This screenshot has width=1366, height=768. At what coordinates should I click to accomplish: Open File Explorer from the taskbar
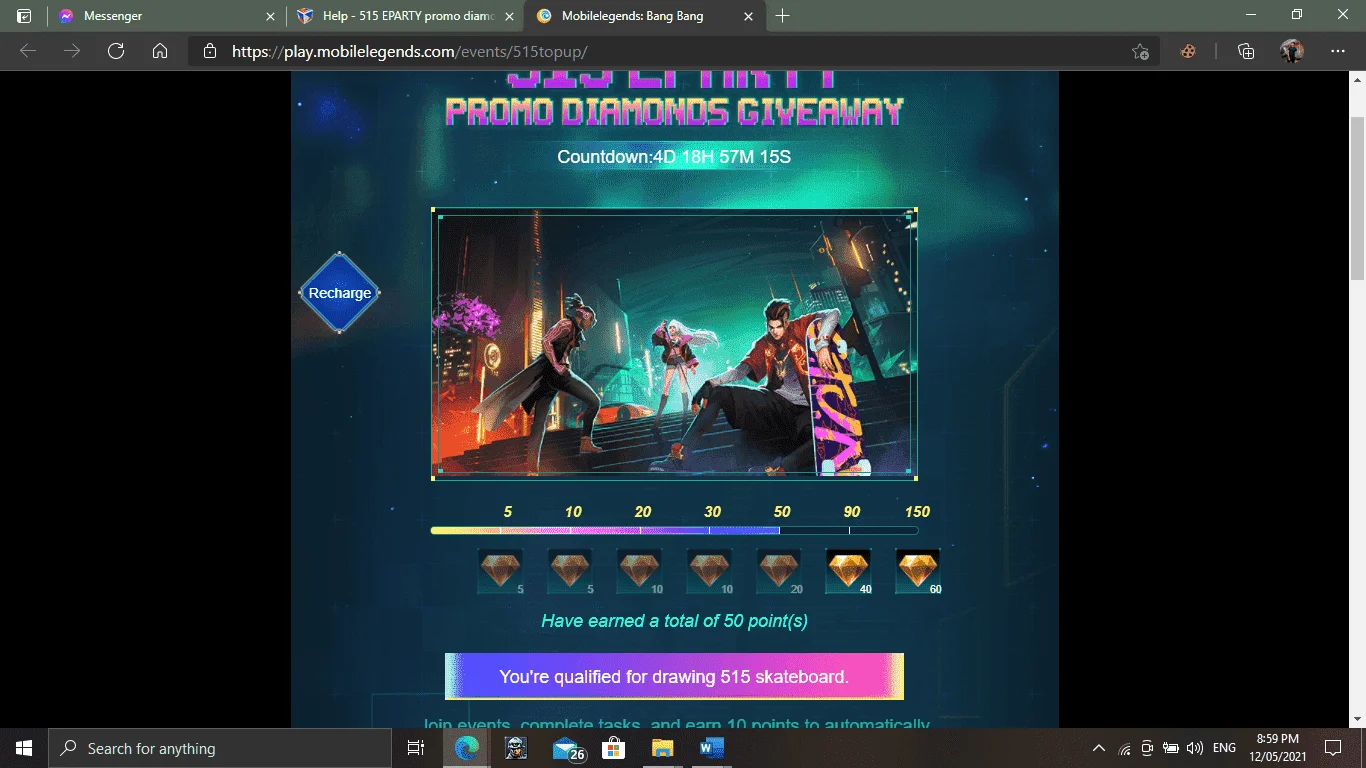[662, 748]
